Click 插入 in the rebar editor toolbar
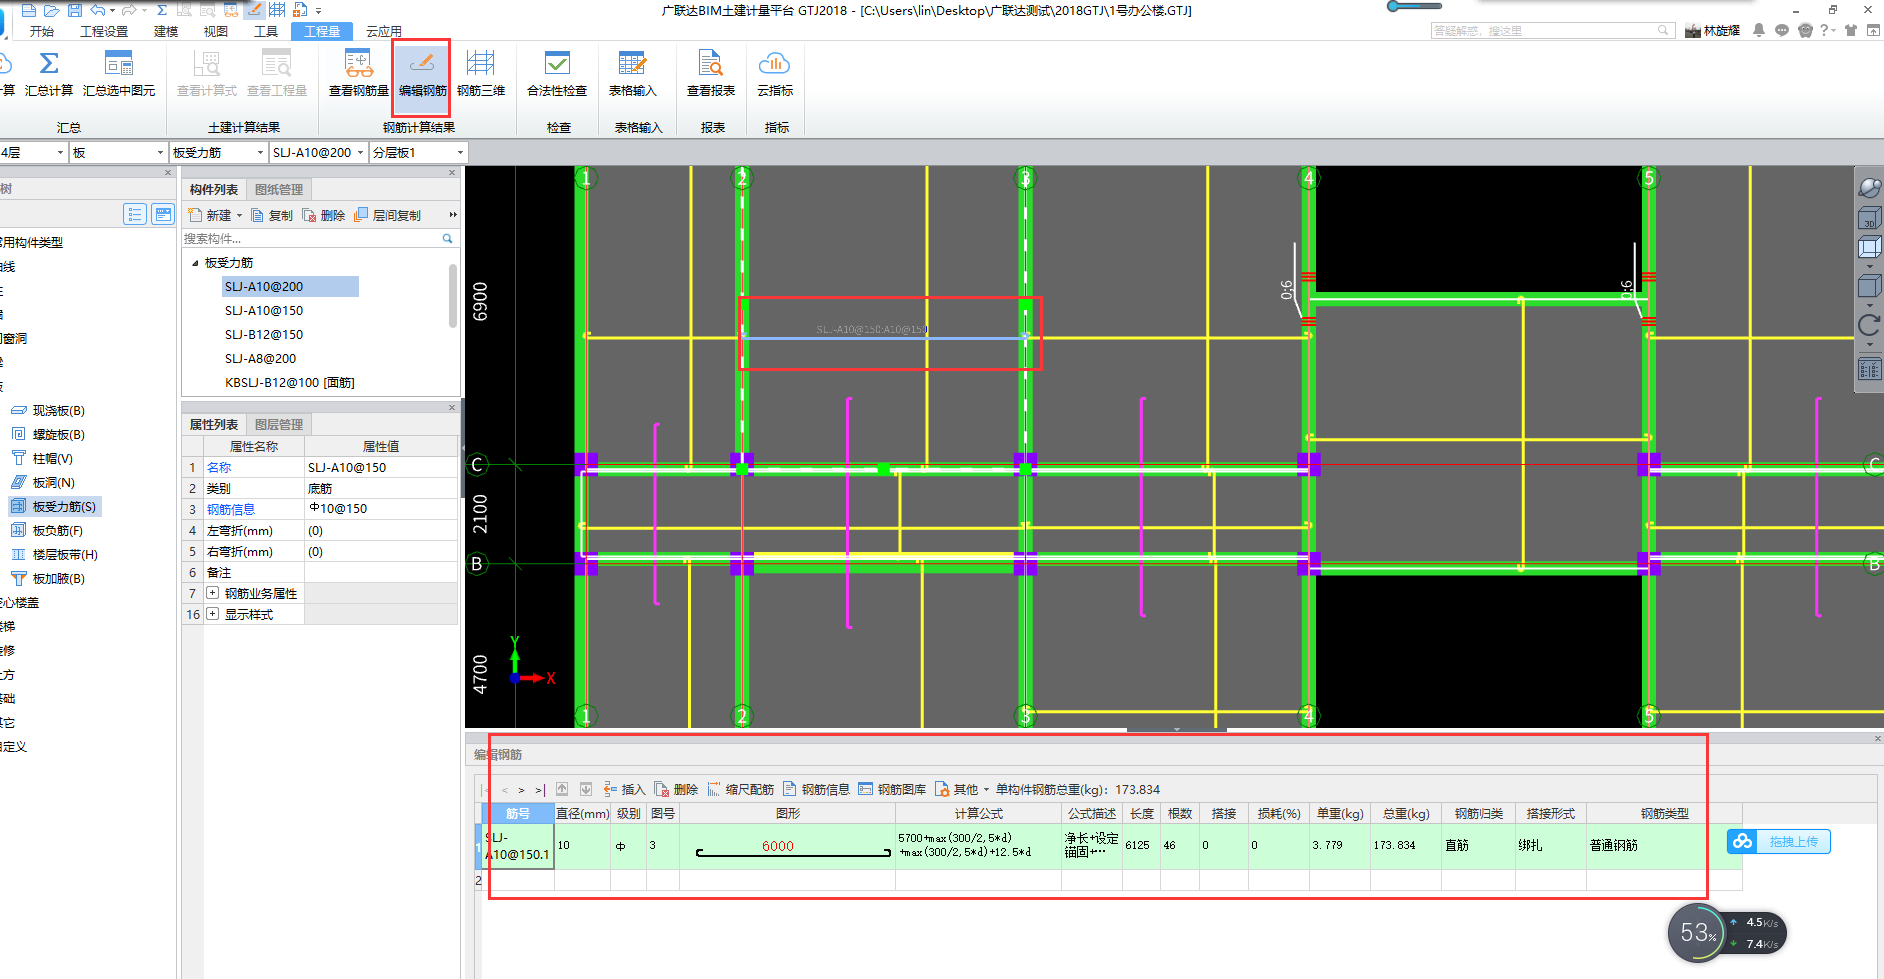Image resolution: width=1884 pixels, height=979 pixels. [625, 789]
